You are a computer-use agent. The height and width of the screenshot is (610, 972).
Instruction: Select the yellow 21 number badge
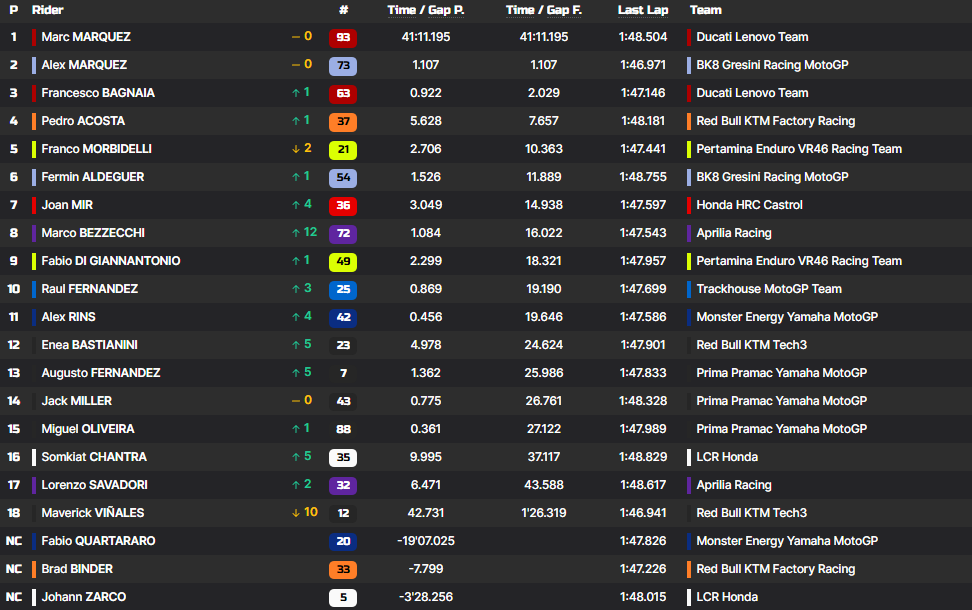(x=343, y=149)
